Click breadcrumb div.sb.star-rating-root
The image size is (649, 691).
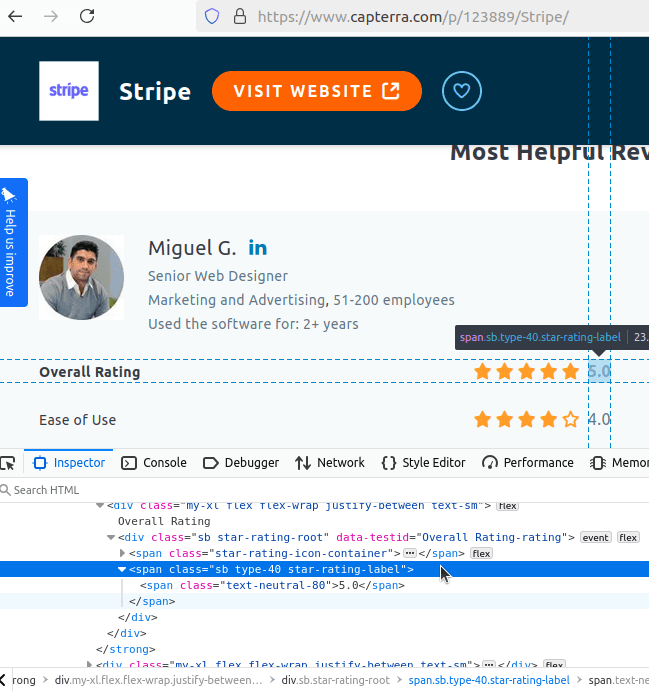335,680
